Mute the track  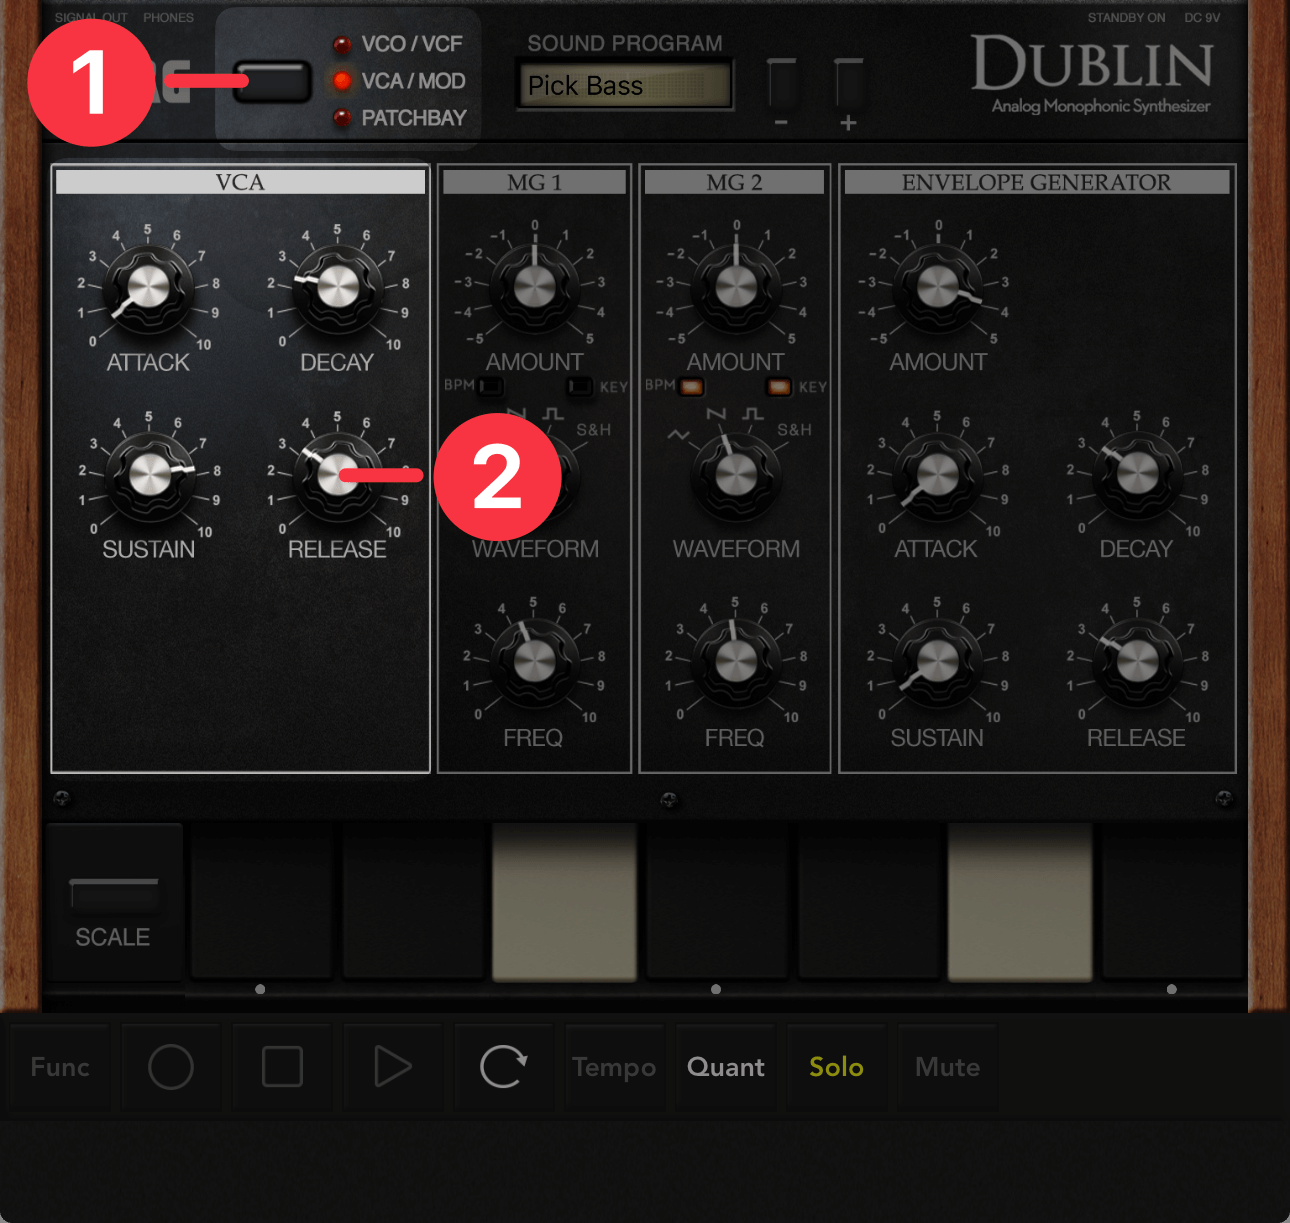[x=947, y=1067]
